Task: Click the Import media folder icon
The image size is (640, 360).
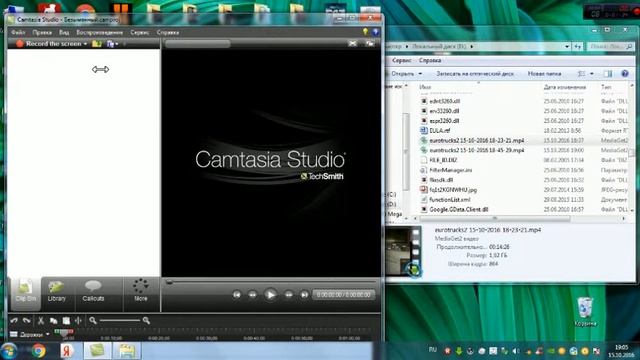Action: coord(97,44)
